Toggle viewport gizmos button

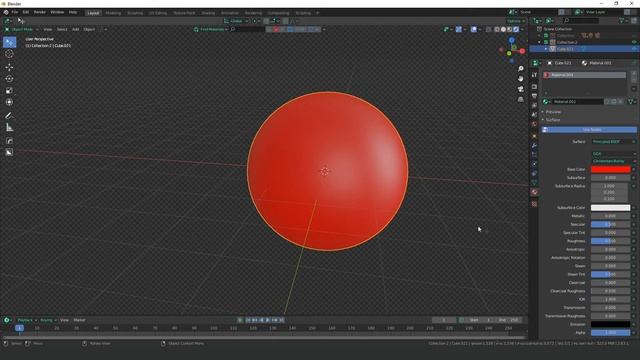coord(459,29)
